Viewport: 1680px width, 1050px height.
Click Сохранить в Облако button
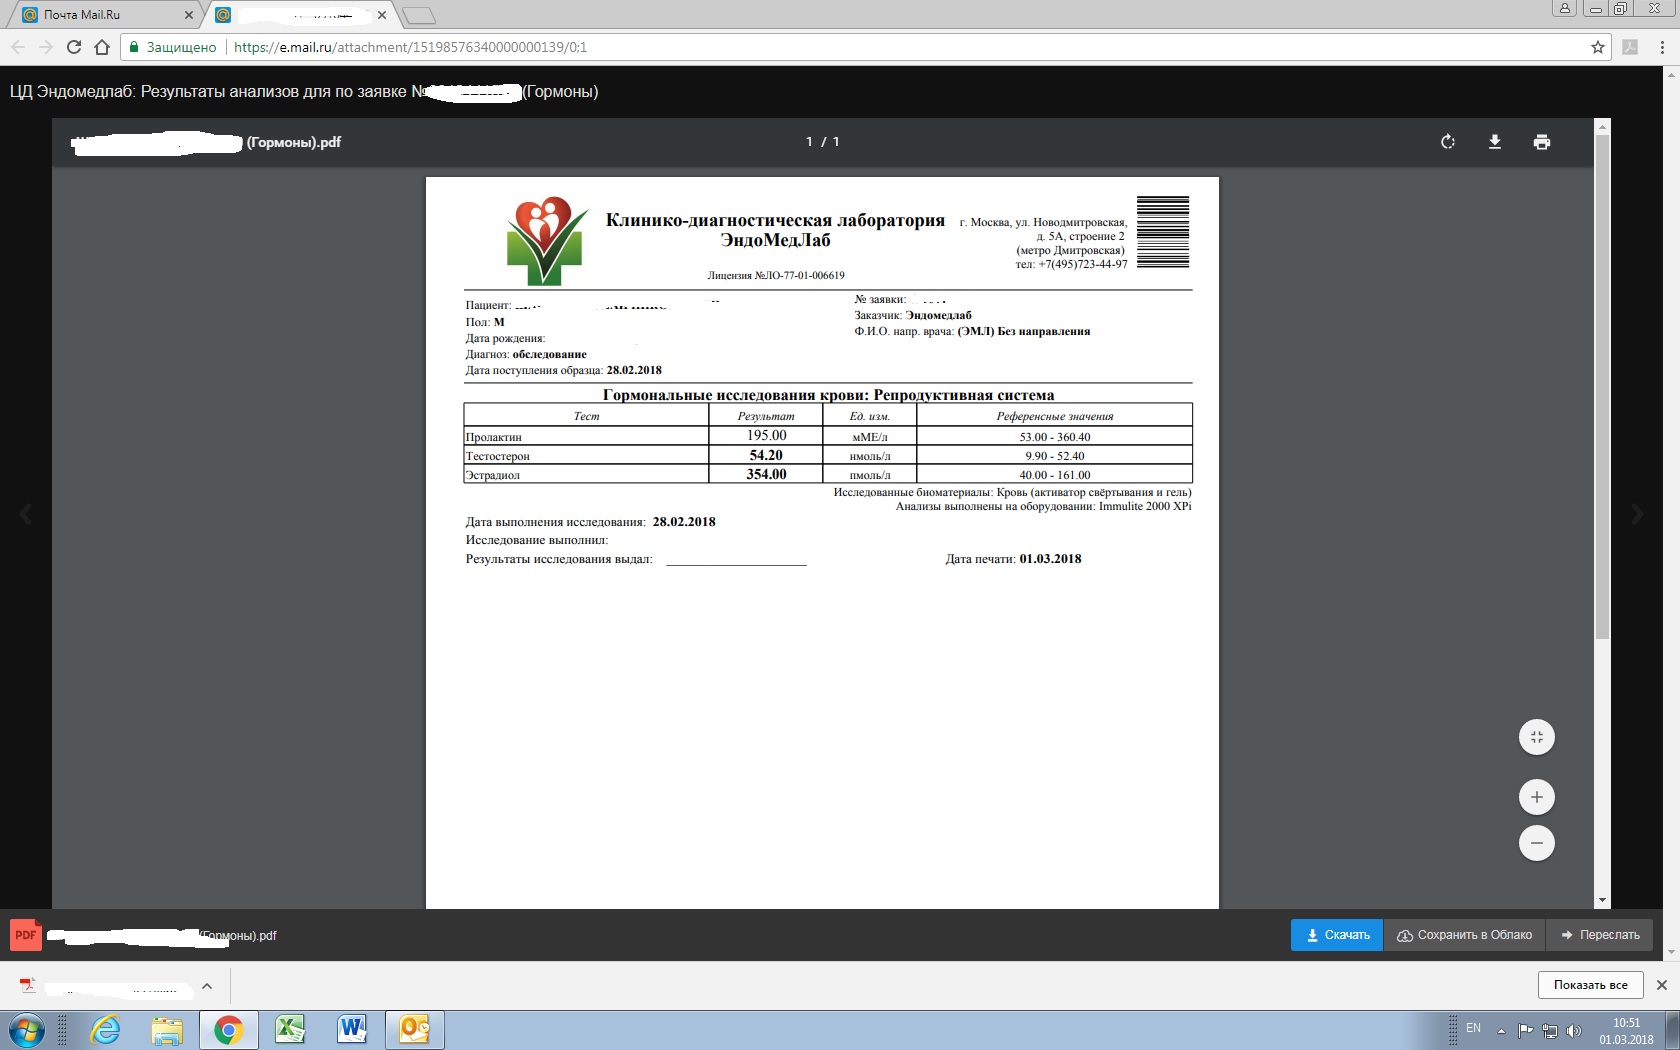coord(1464,935)
